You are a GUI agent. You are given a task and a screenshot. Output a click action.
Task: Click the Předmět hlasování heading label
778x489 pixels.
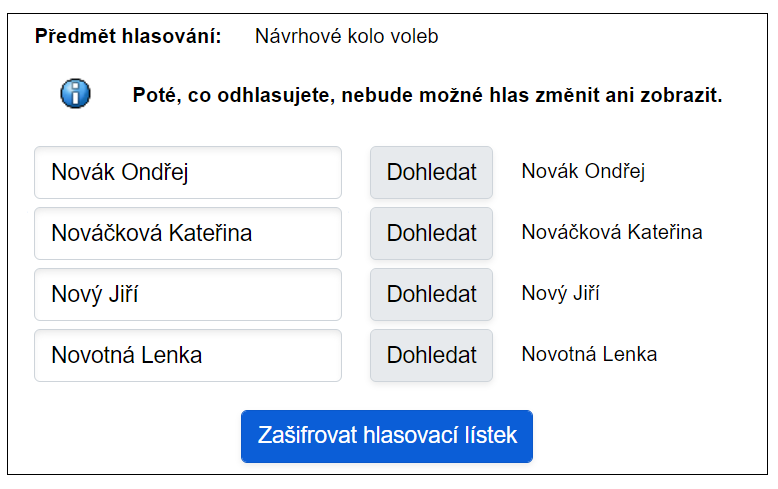128,37
